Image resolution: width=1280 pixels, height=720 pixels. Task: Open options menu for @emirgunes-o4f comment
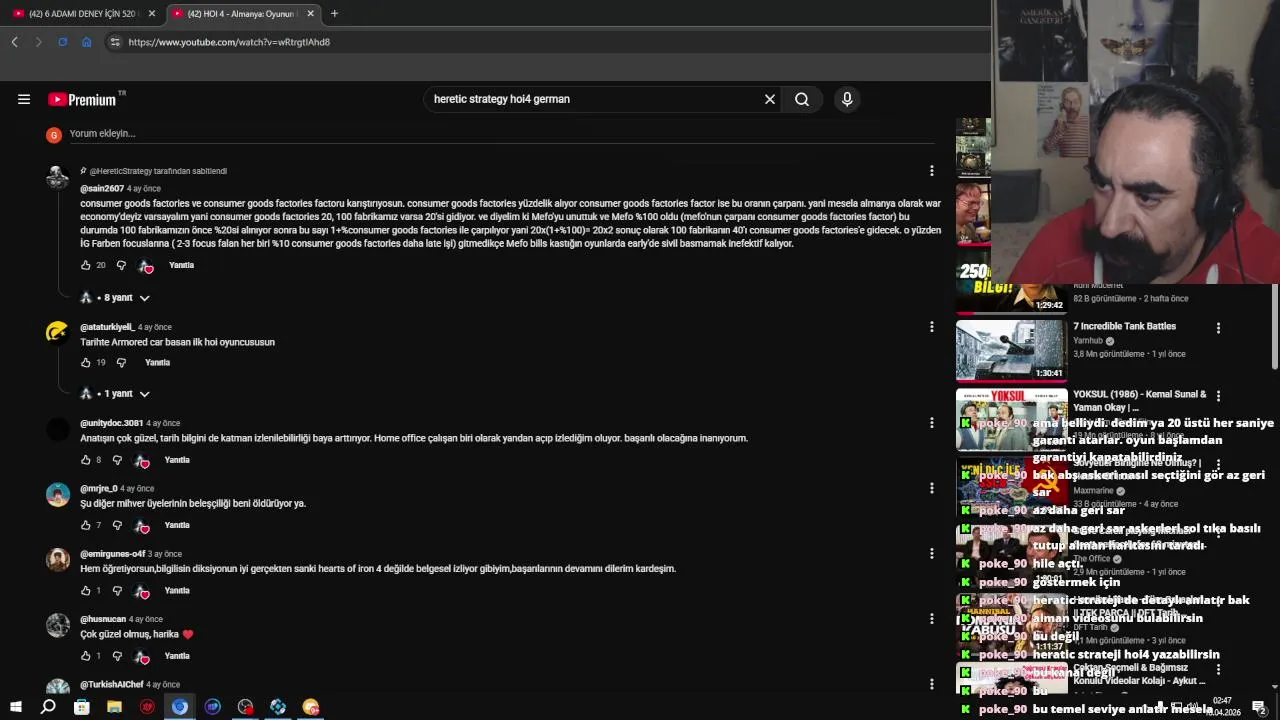(931, 553)
